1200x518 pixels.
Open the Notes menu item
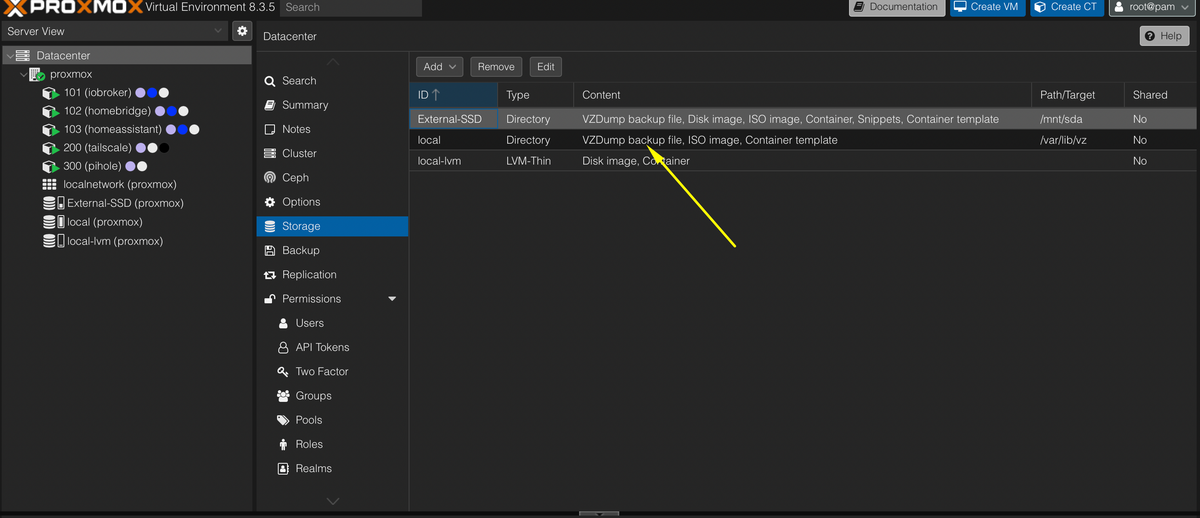332,129
